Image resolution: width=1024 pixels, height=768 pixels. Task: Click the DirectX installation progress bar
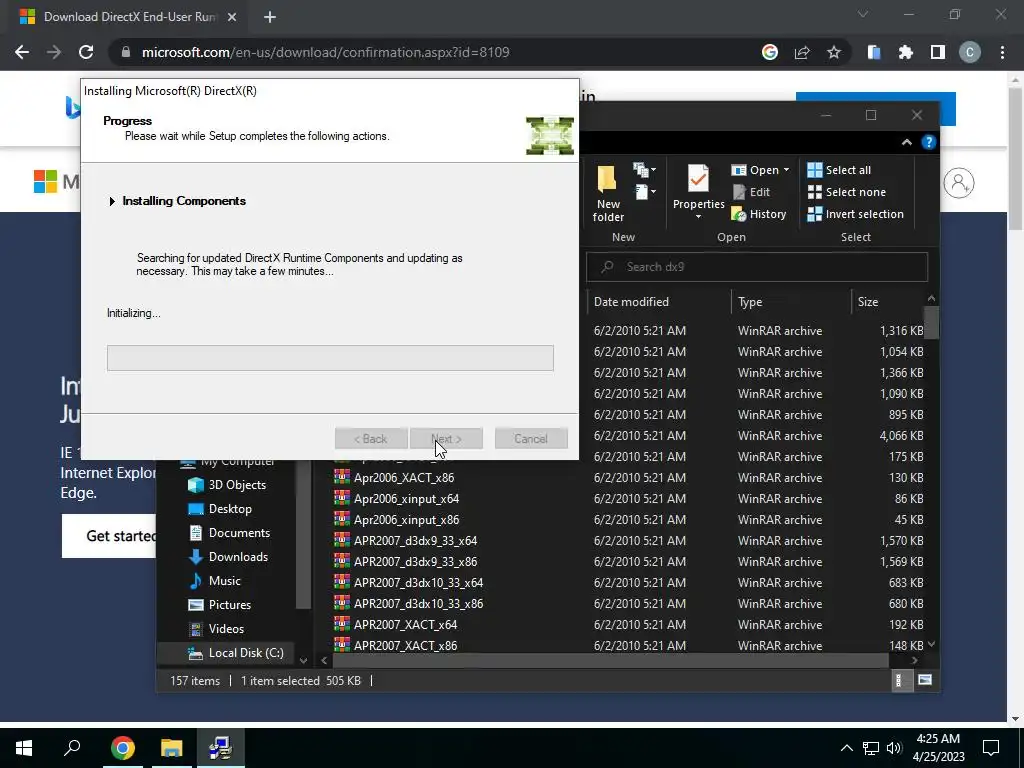click(x=330, y=358)
